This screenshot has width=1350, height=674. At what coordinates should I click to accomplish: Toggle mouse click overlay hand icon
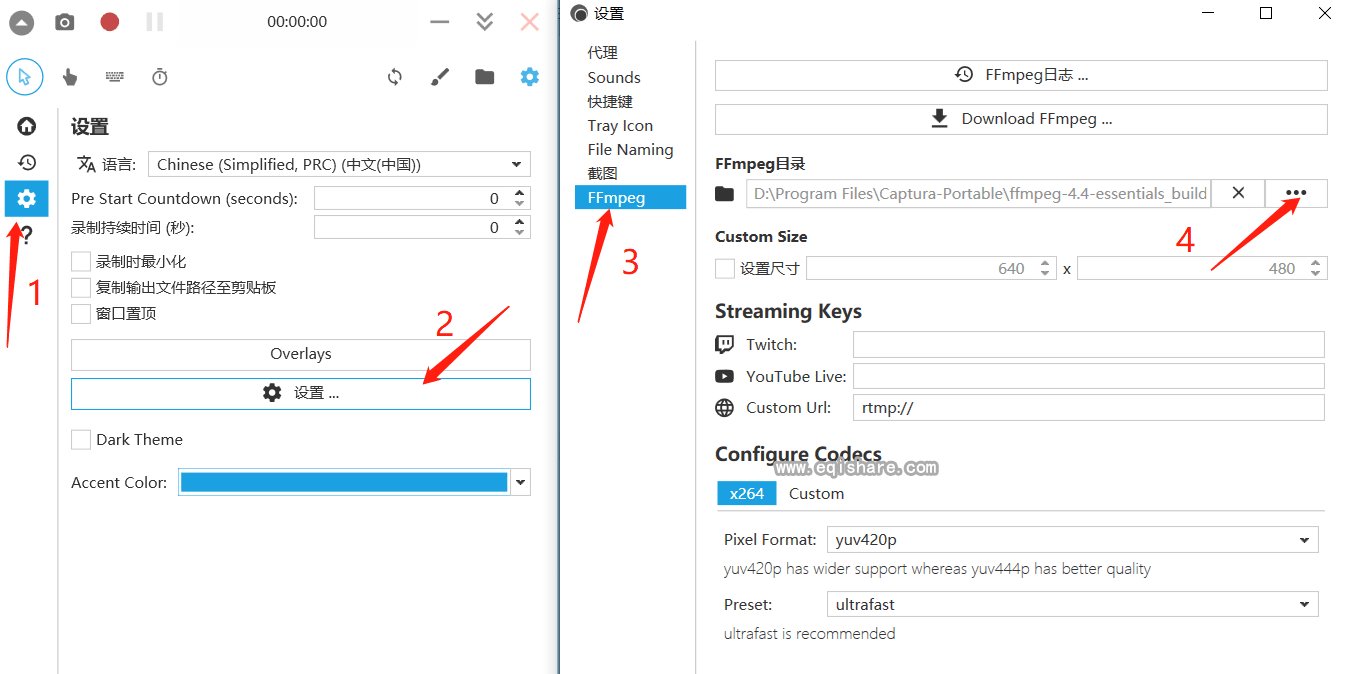pyautogui.click(x=70, y=77)
